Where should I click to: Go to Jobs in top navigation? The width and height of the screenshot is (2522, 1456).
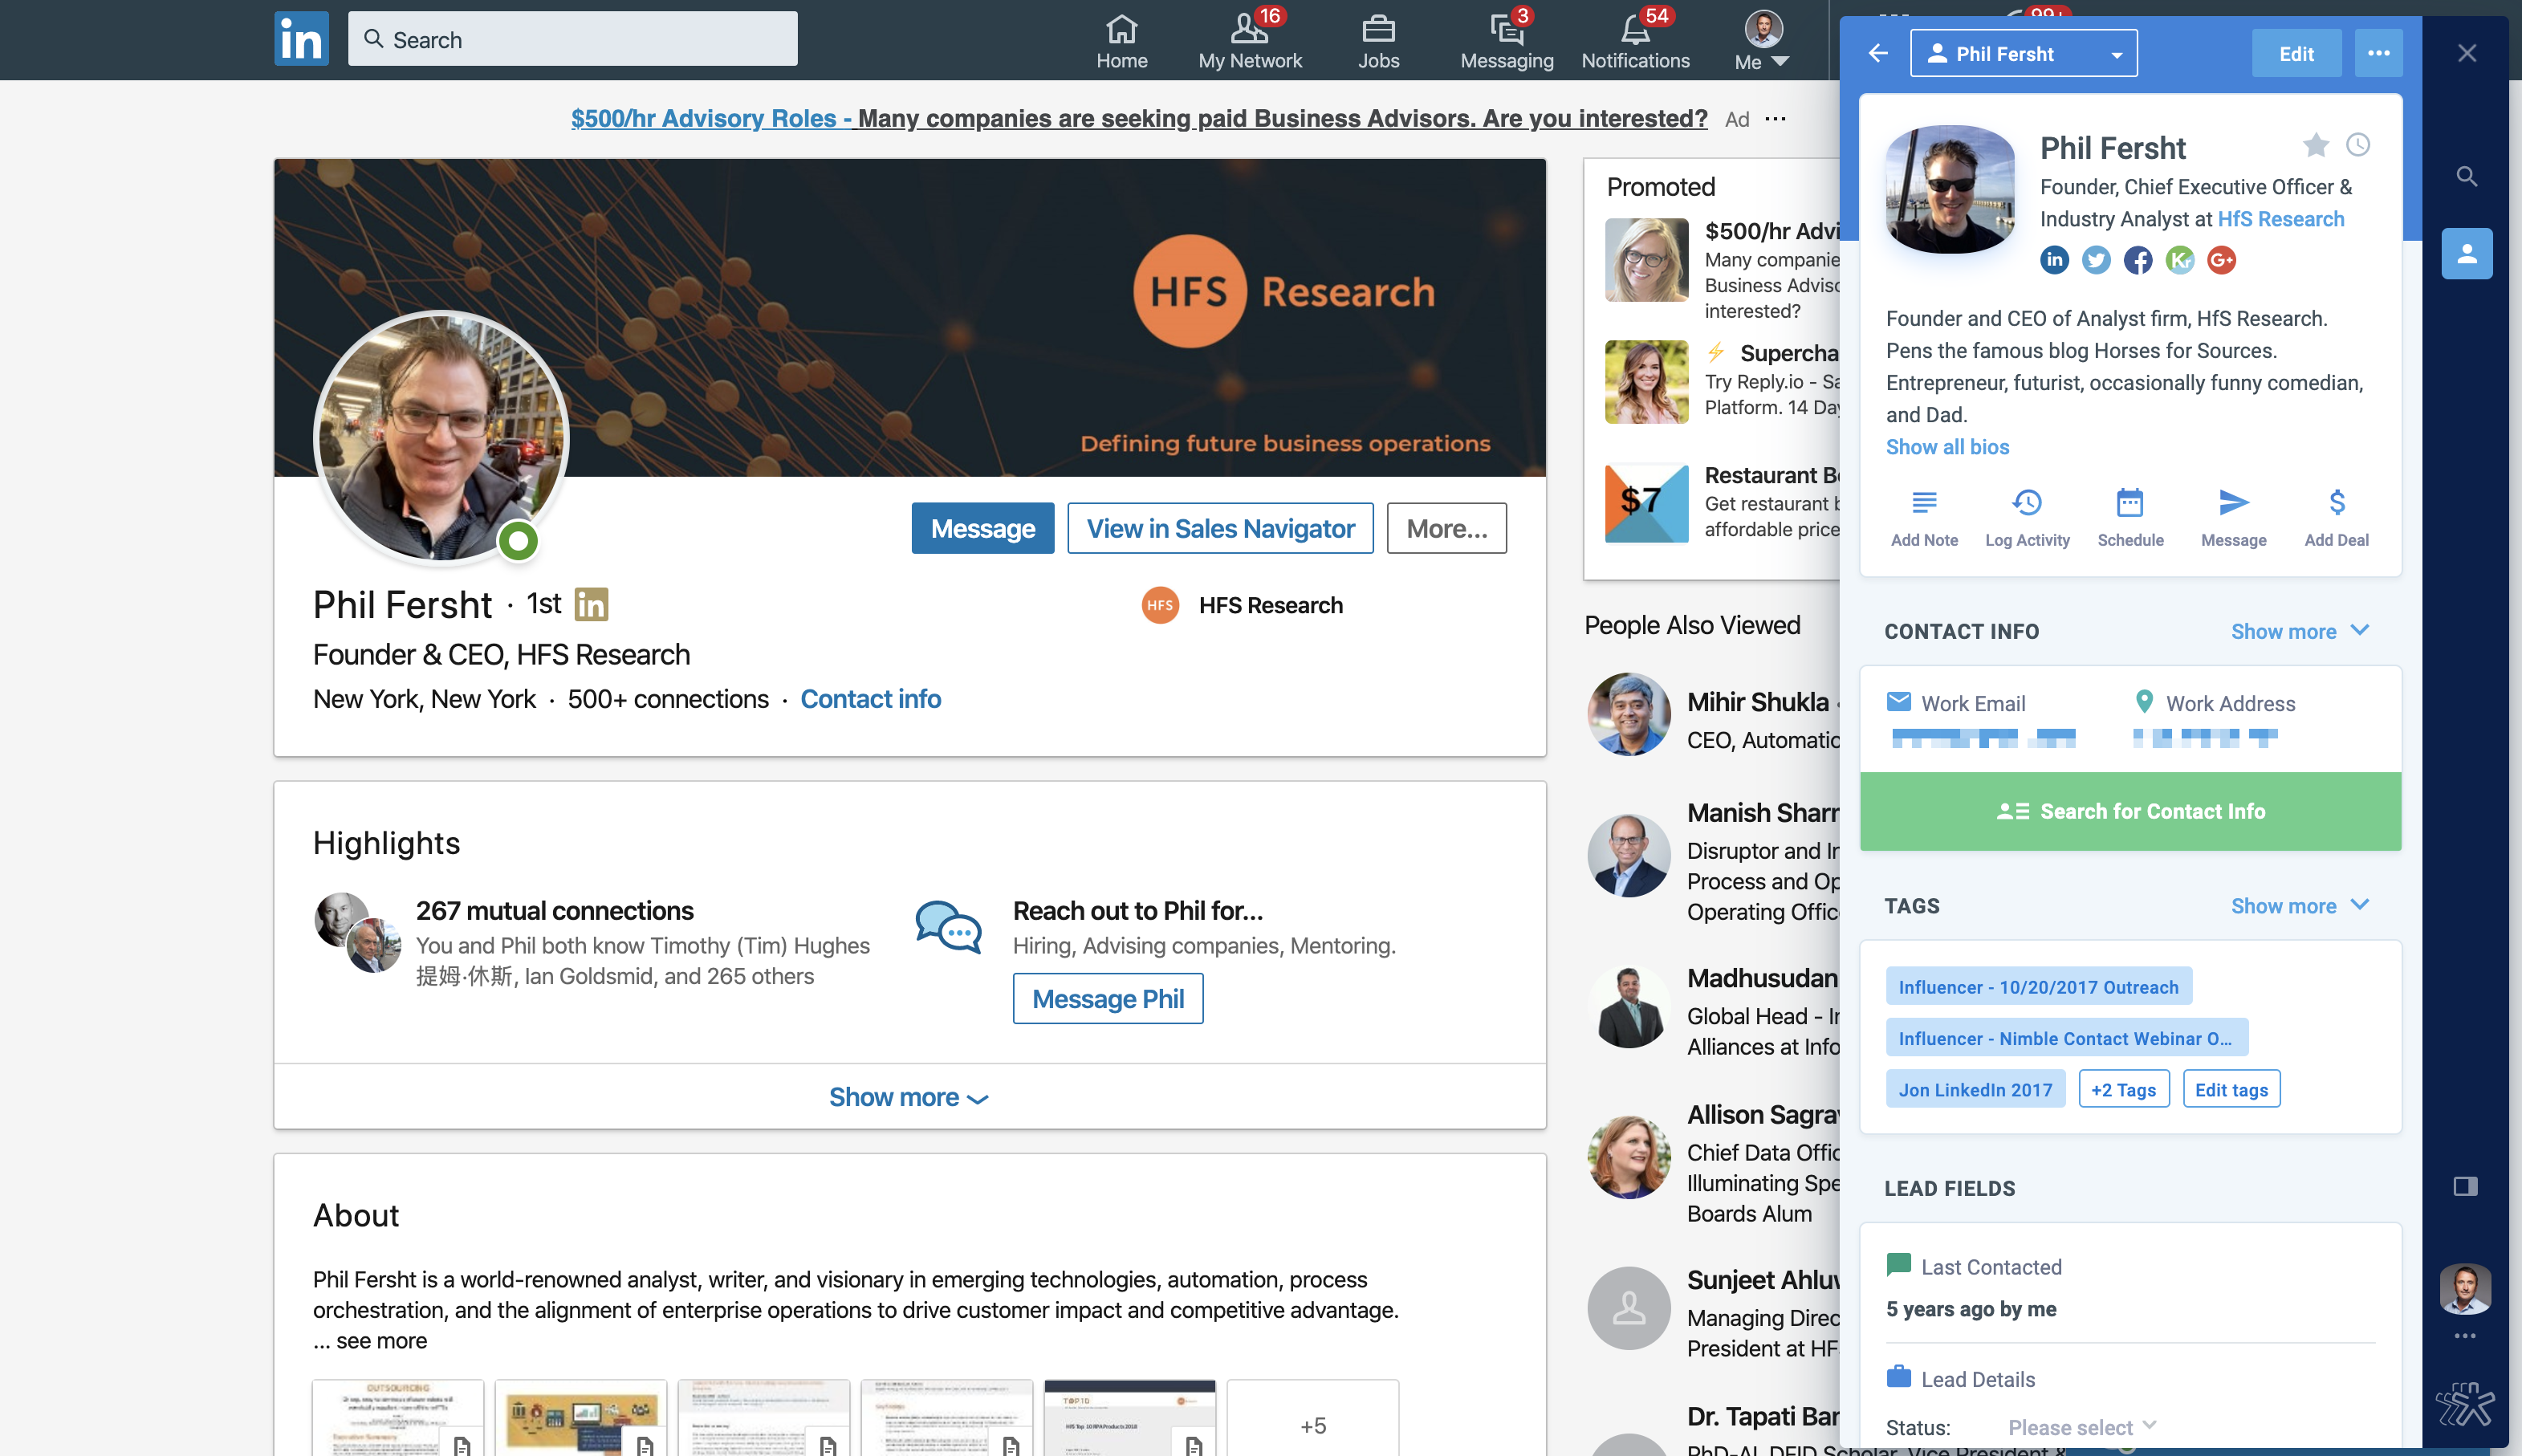click(x=1378, y=40)
